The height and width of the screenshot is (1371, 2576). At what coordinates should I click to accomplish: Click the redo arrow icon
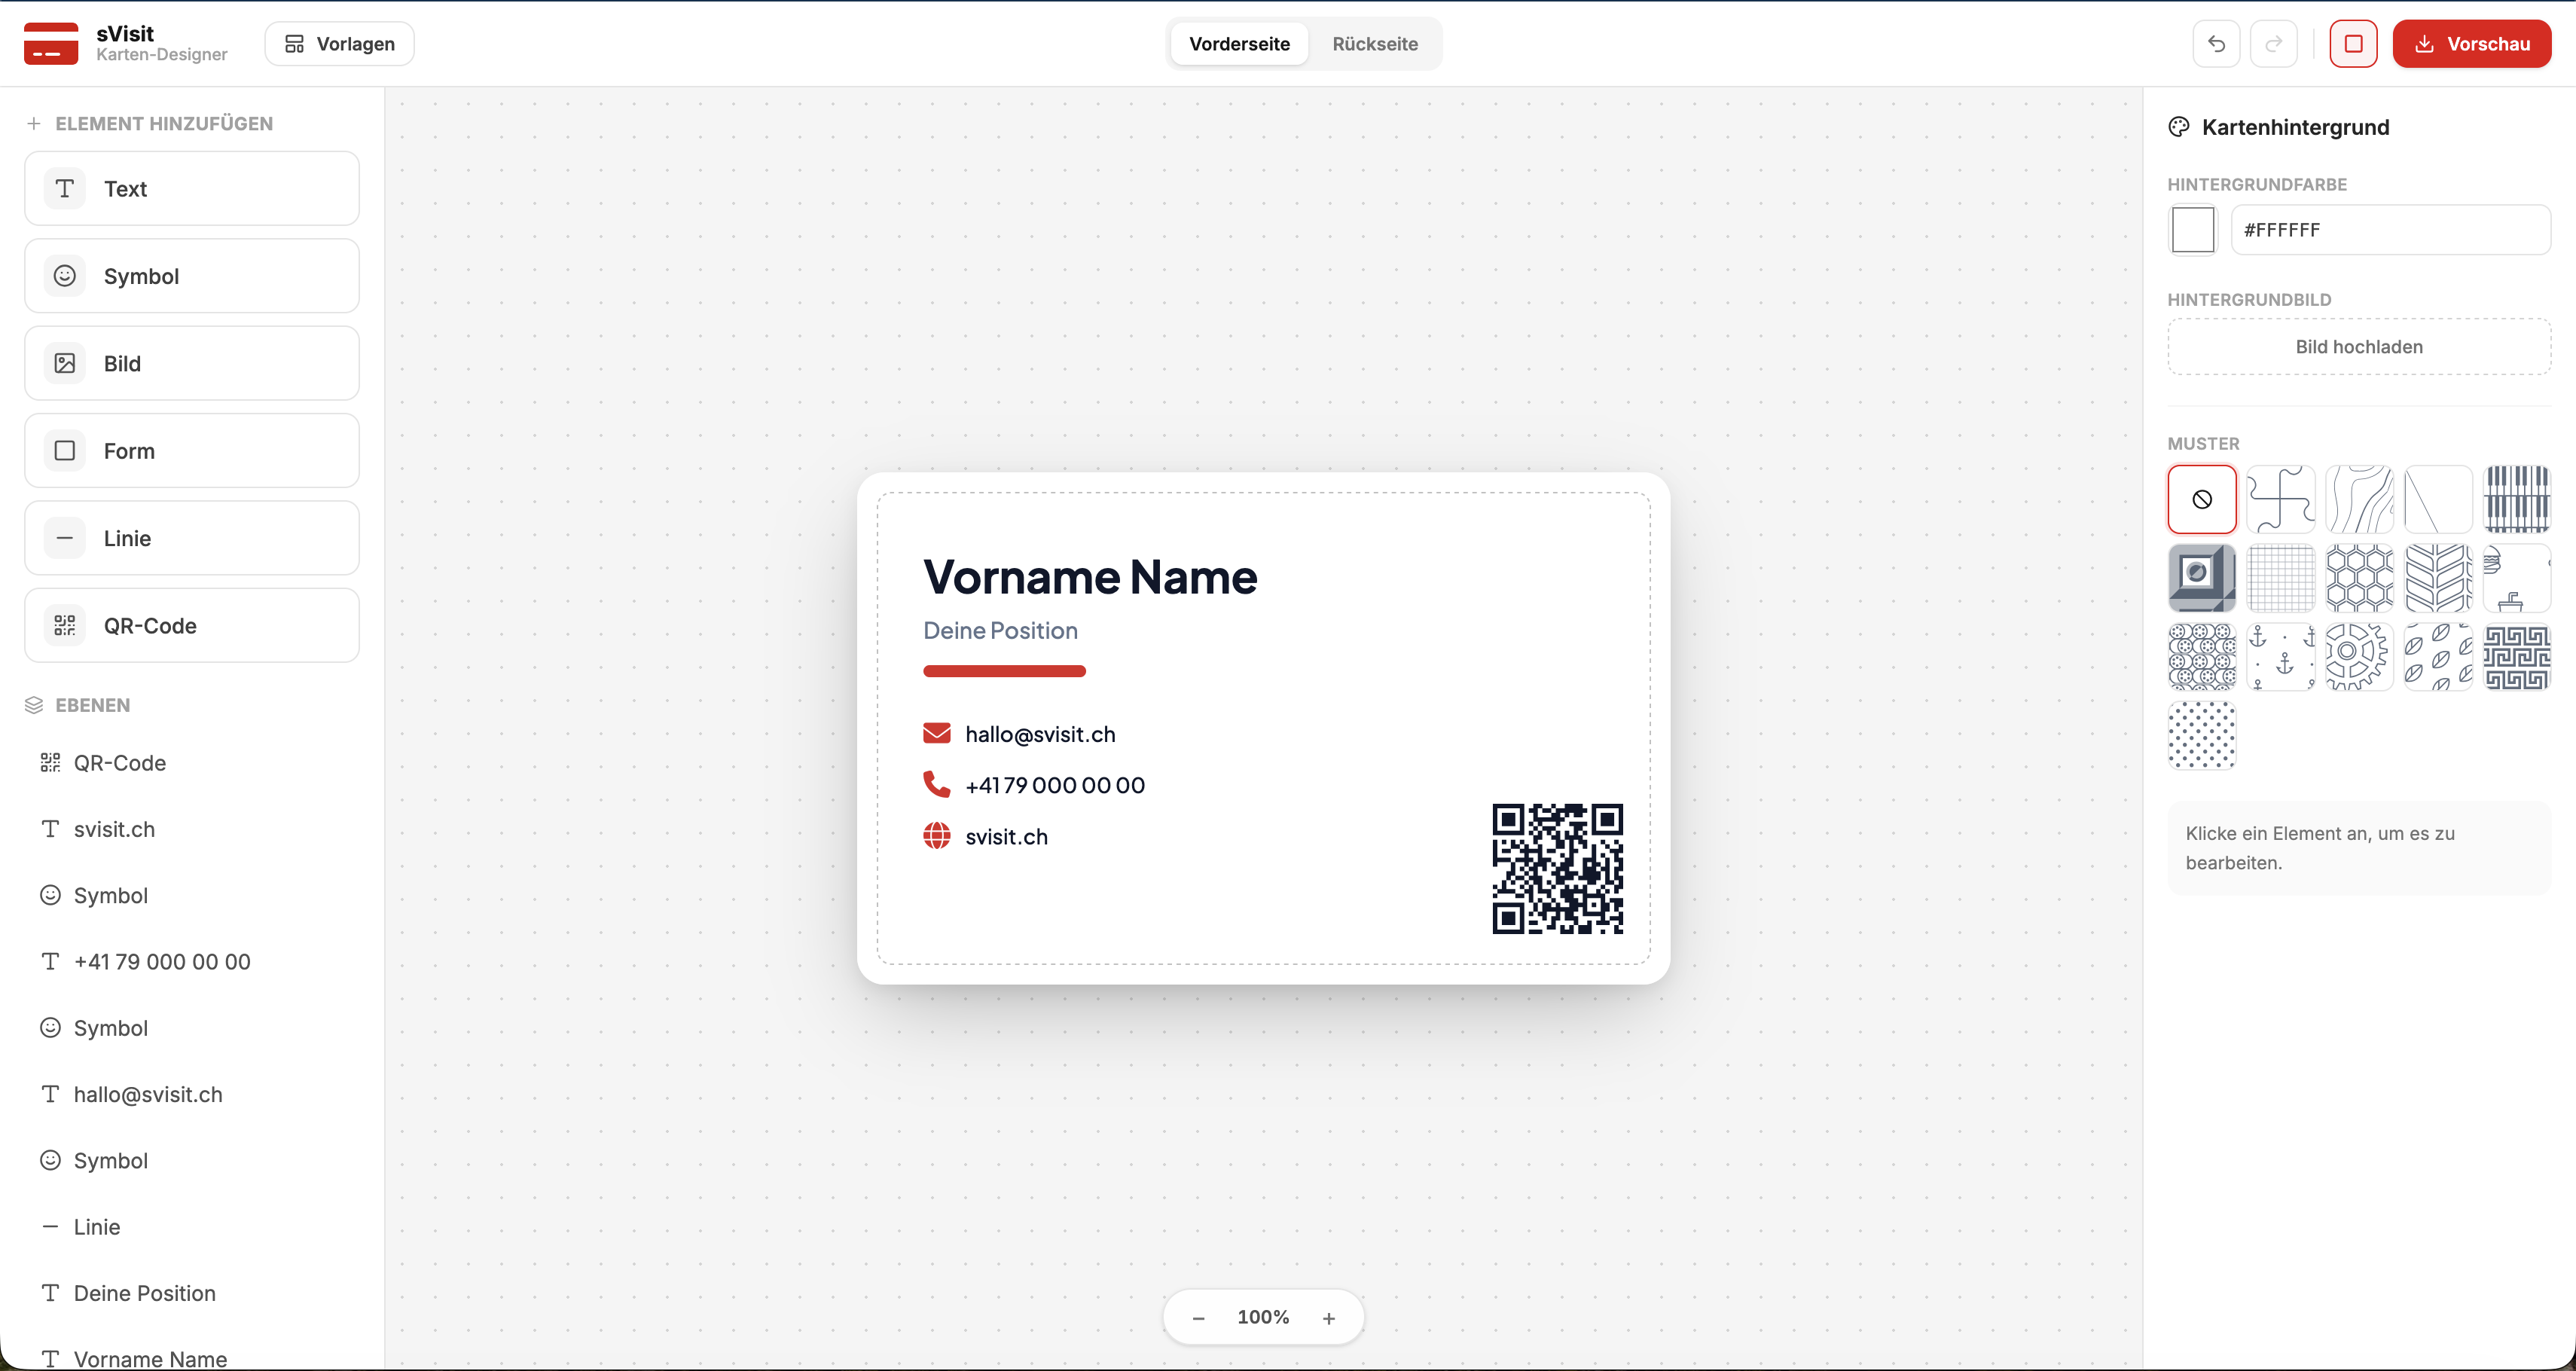click(2273, 44)
